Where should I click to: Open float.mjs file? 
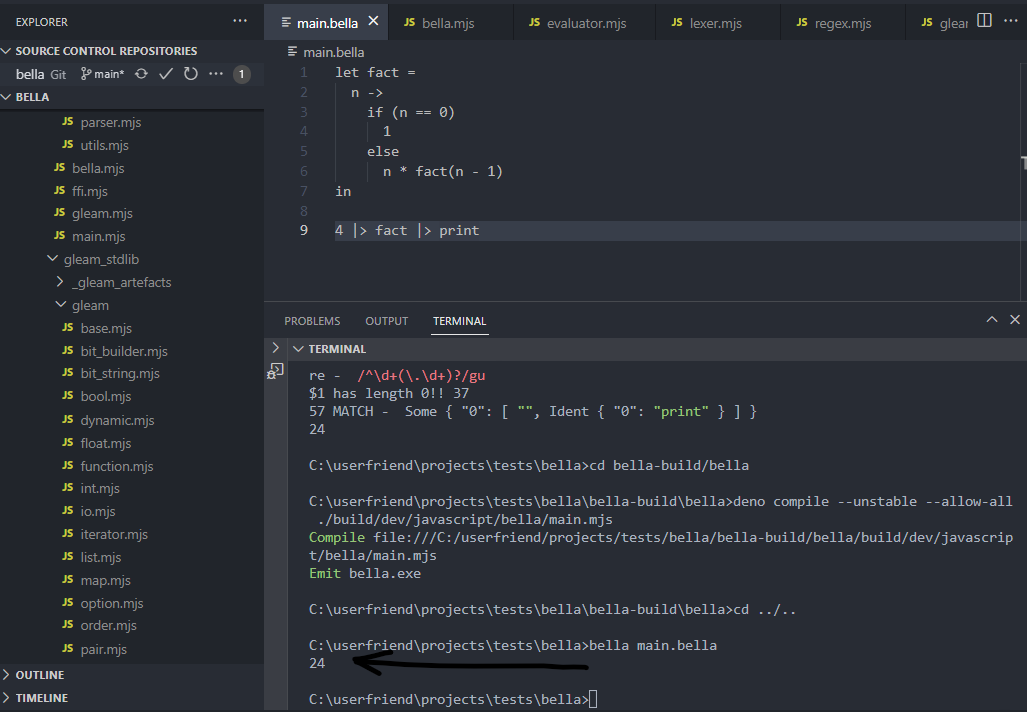(x=105, y=443)
